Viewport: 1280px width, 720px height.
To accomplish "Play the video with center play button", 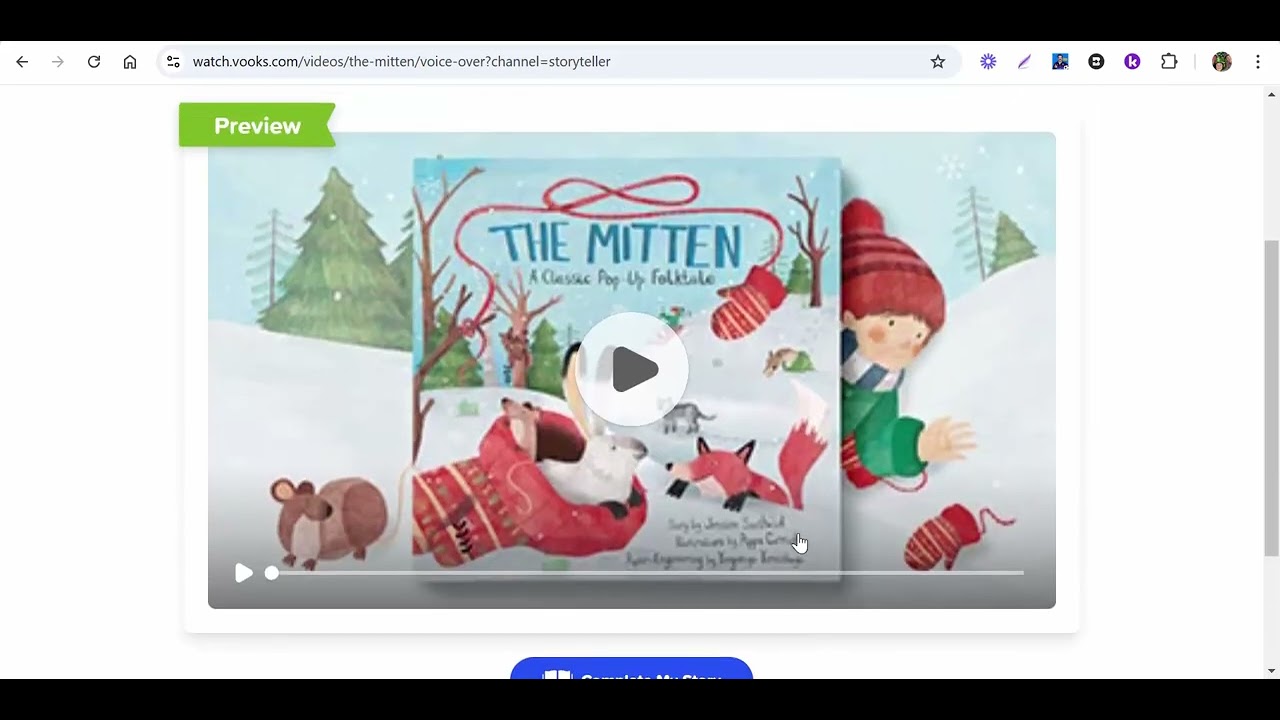I will click(632, 369).
